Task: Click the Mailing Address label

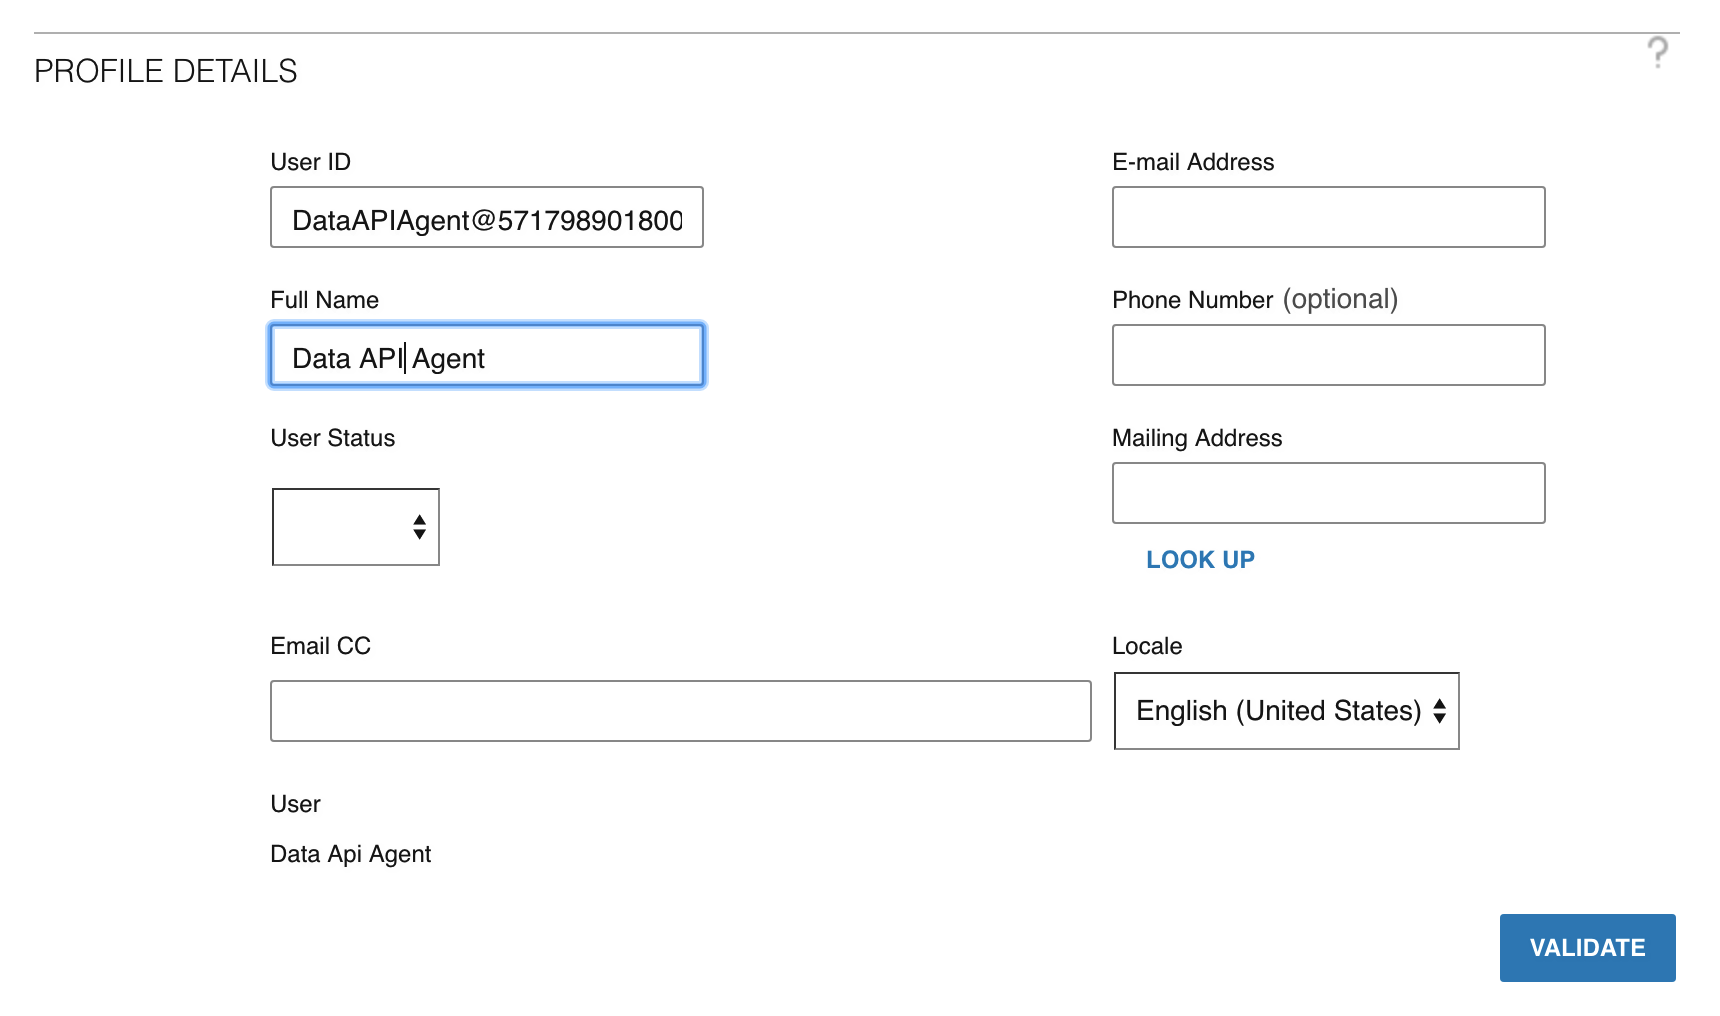Action: 1196,438
